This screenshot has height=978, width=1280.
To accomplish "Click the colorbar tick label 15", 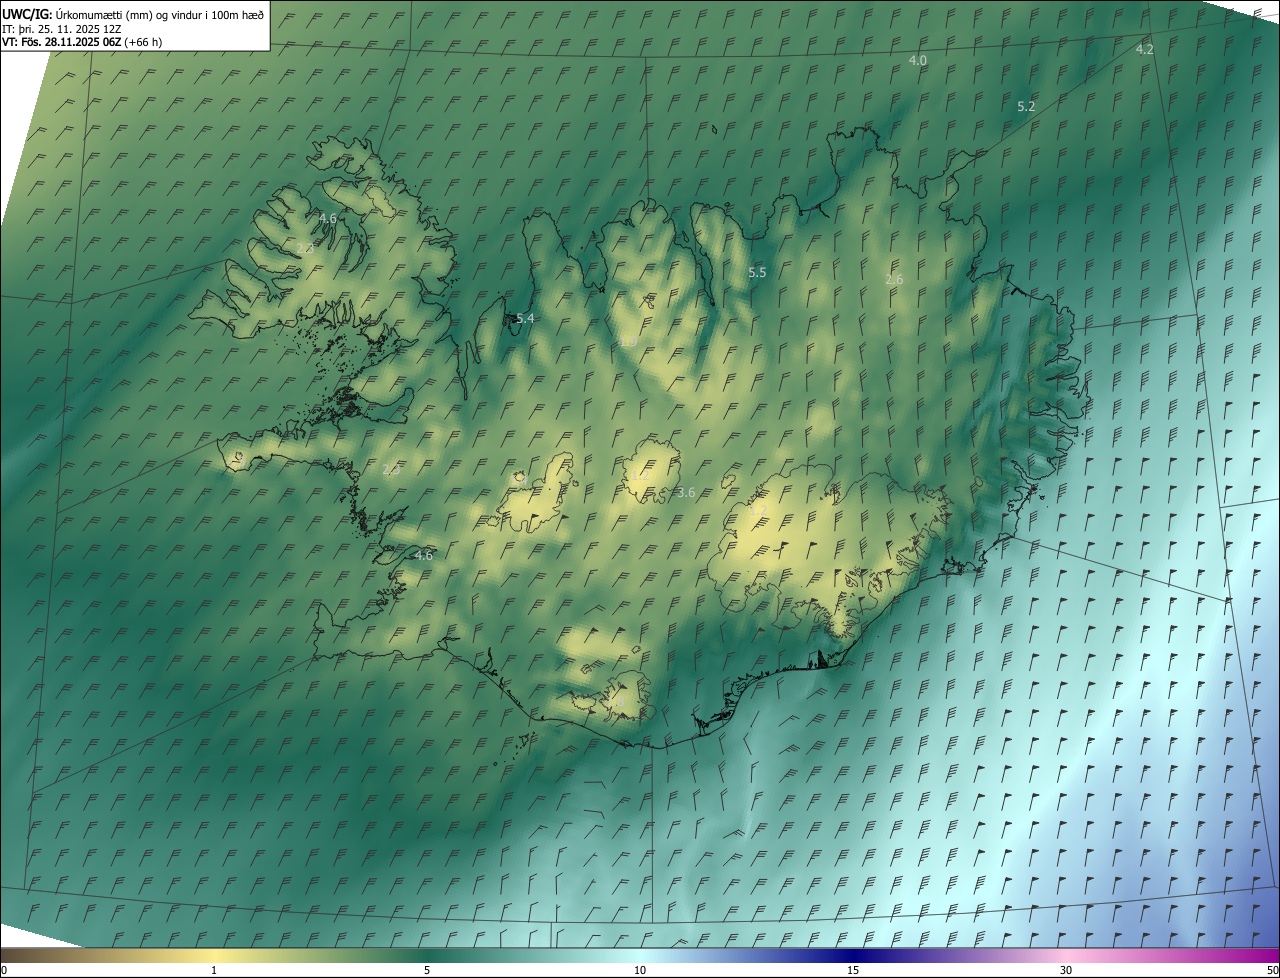I will [x=853, y=970].
